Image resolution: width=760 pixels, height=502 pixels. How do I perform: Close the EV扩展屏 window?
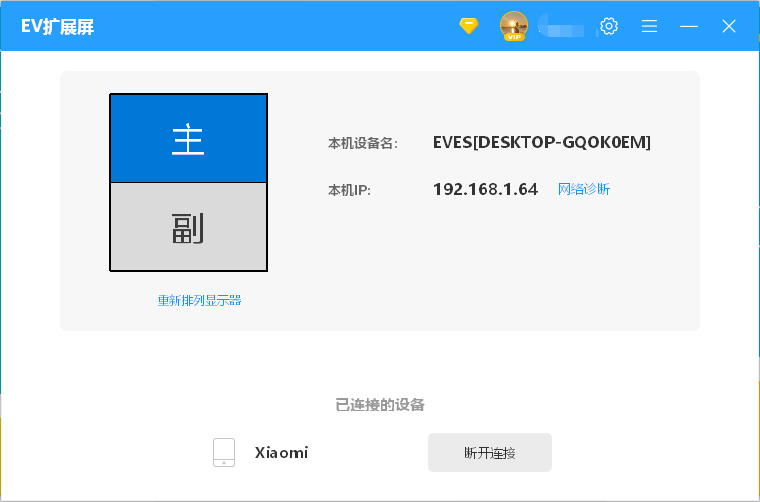pyautogui.click(x=729, y=26)
